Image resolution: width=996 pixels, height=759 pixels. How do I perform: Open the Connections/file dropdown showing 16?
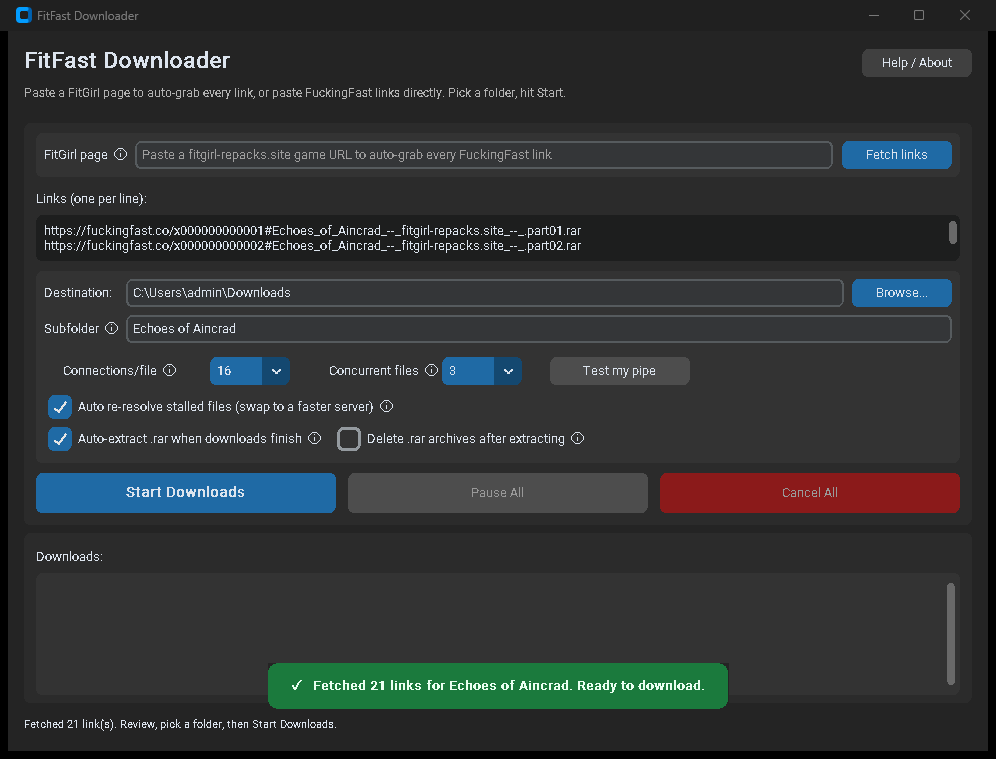pos(250,370)
